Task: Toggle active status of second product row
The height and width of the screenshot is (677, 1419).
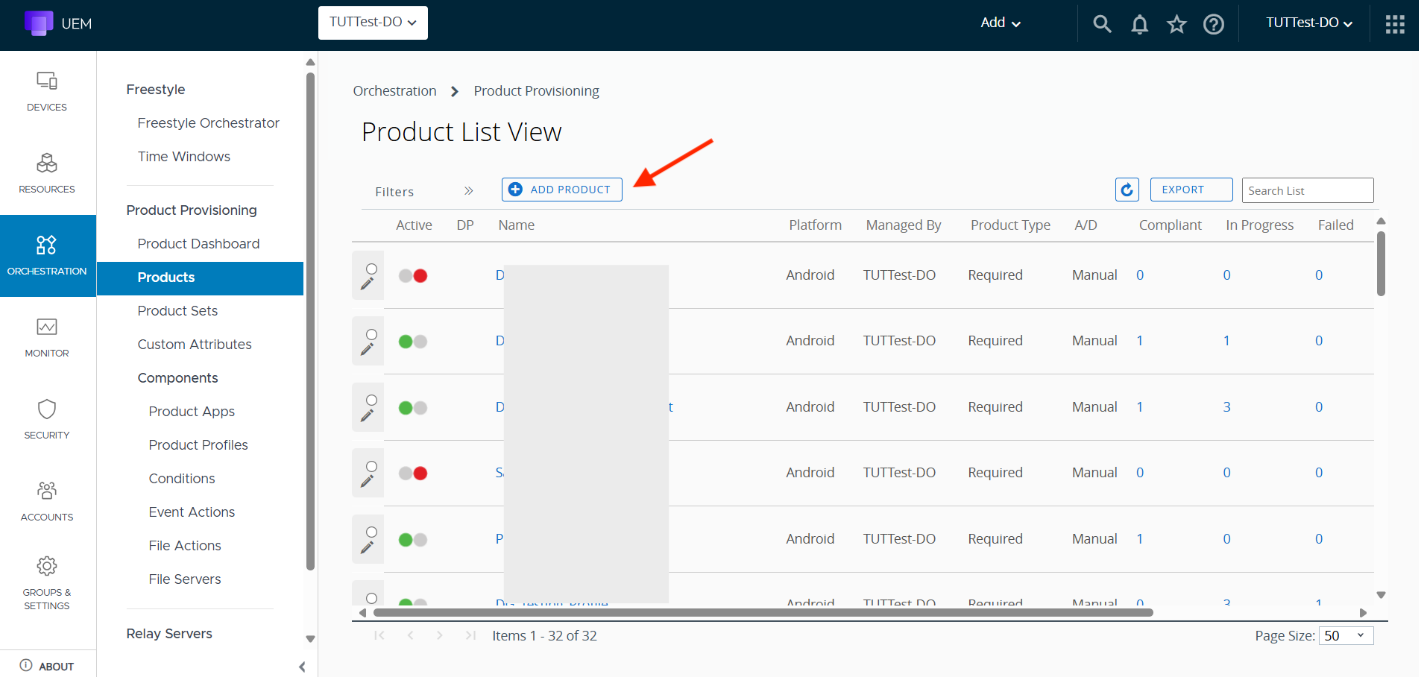Action: 413,341
